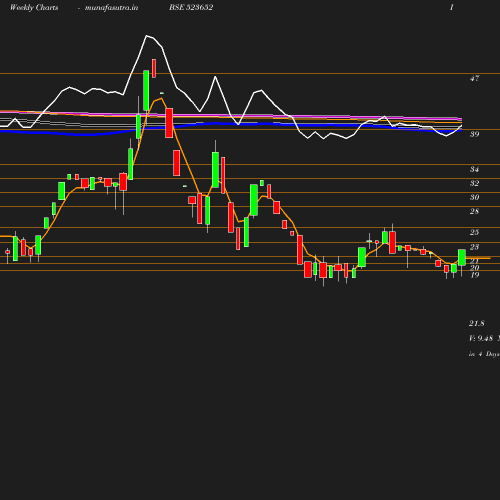Select the "BSE 523652" symbol text
Screen dimensions: 500x500
tap(191, 7)
